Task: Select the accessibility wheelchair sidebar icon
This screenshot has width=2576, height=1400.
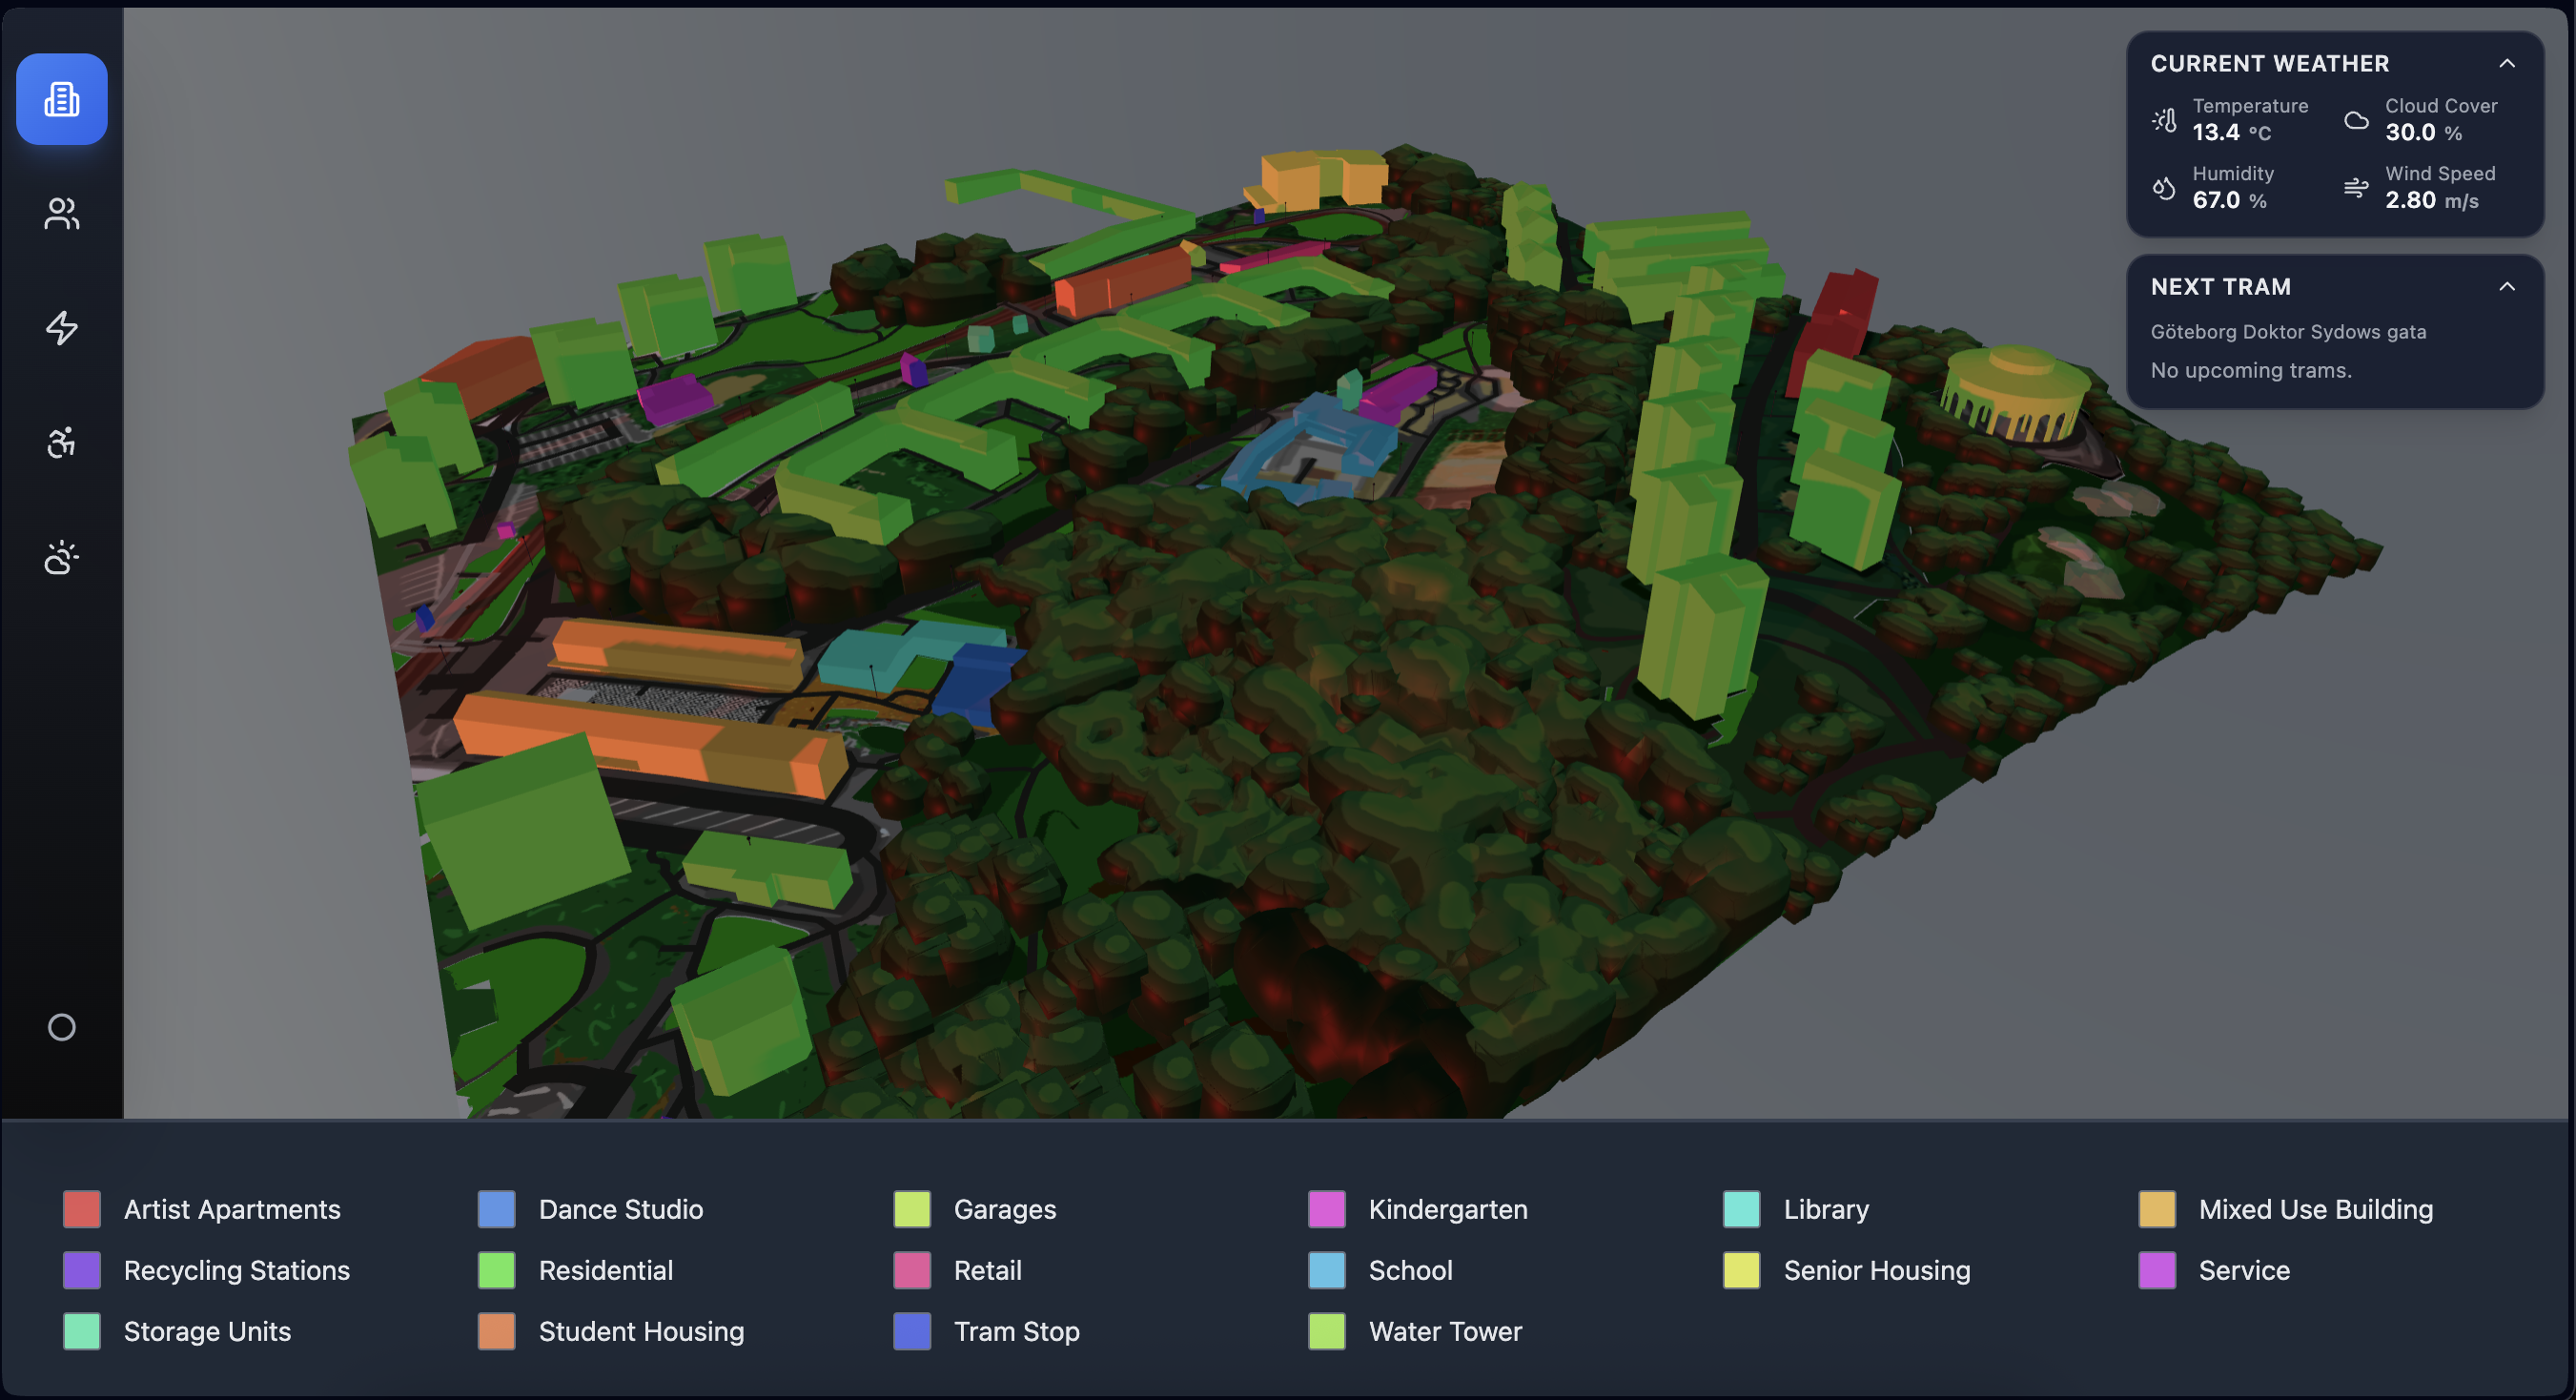Action: 62,442
